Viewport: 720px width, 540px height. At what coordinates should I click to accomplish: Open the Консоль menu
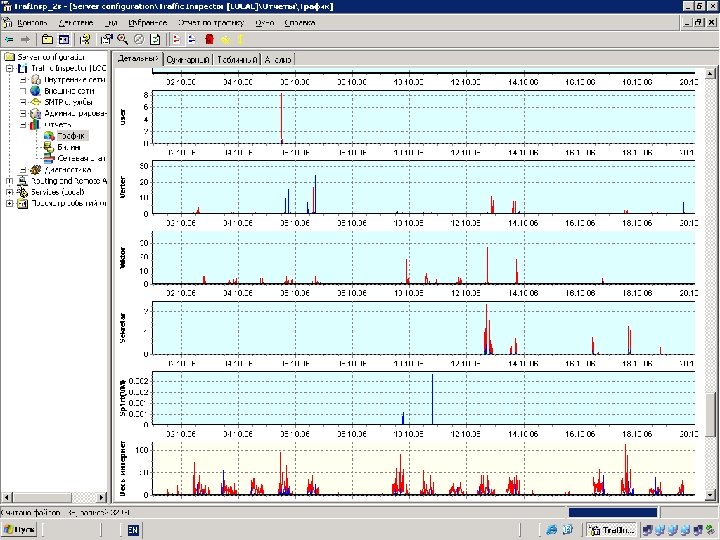coord(32,21)
